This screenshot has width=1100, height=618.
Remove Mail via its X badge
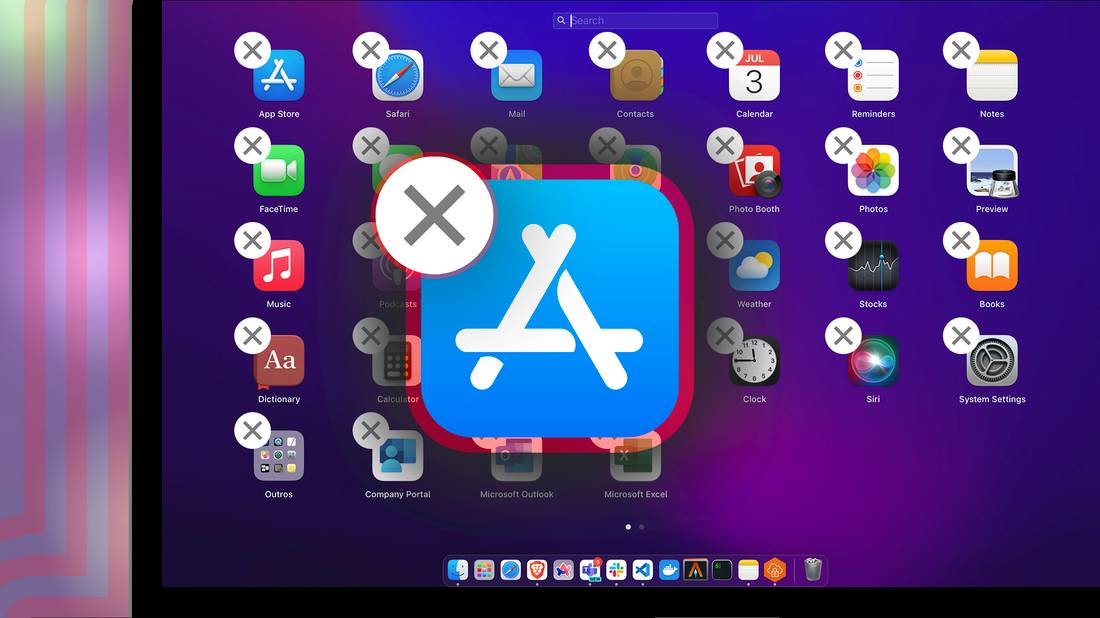pos(489,51)
